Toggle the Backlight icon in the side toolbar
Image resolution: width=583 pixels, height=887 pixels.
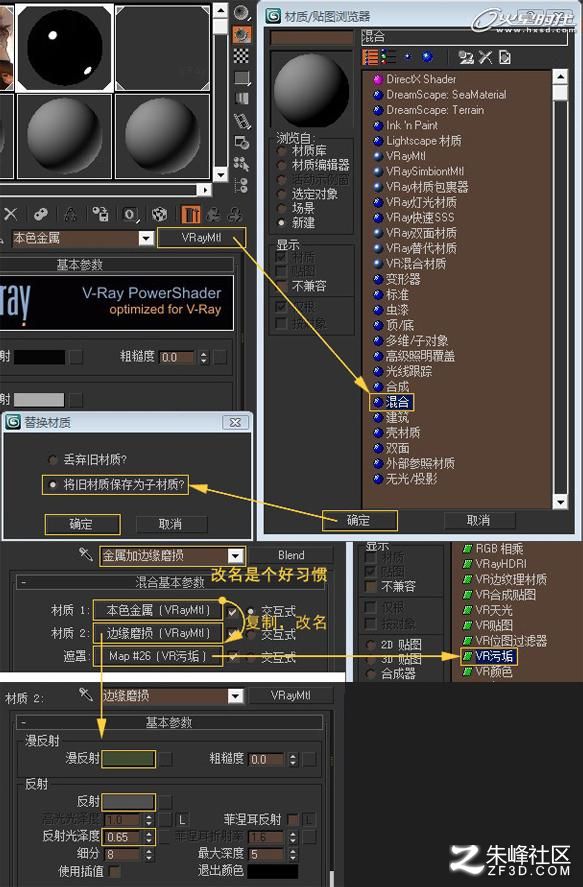242,35
